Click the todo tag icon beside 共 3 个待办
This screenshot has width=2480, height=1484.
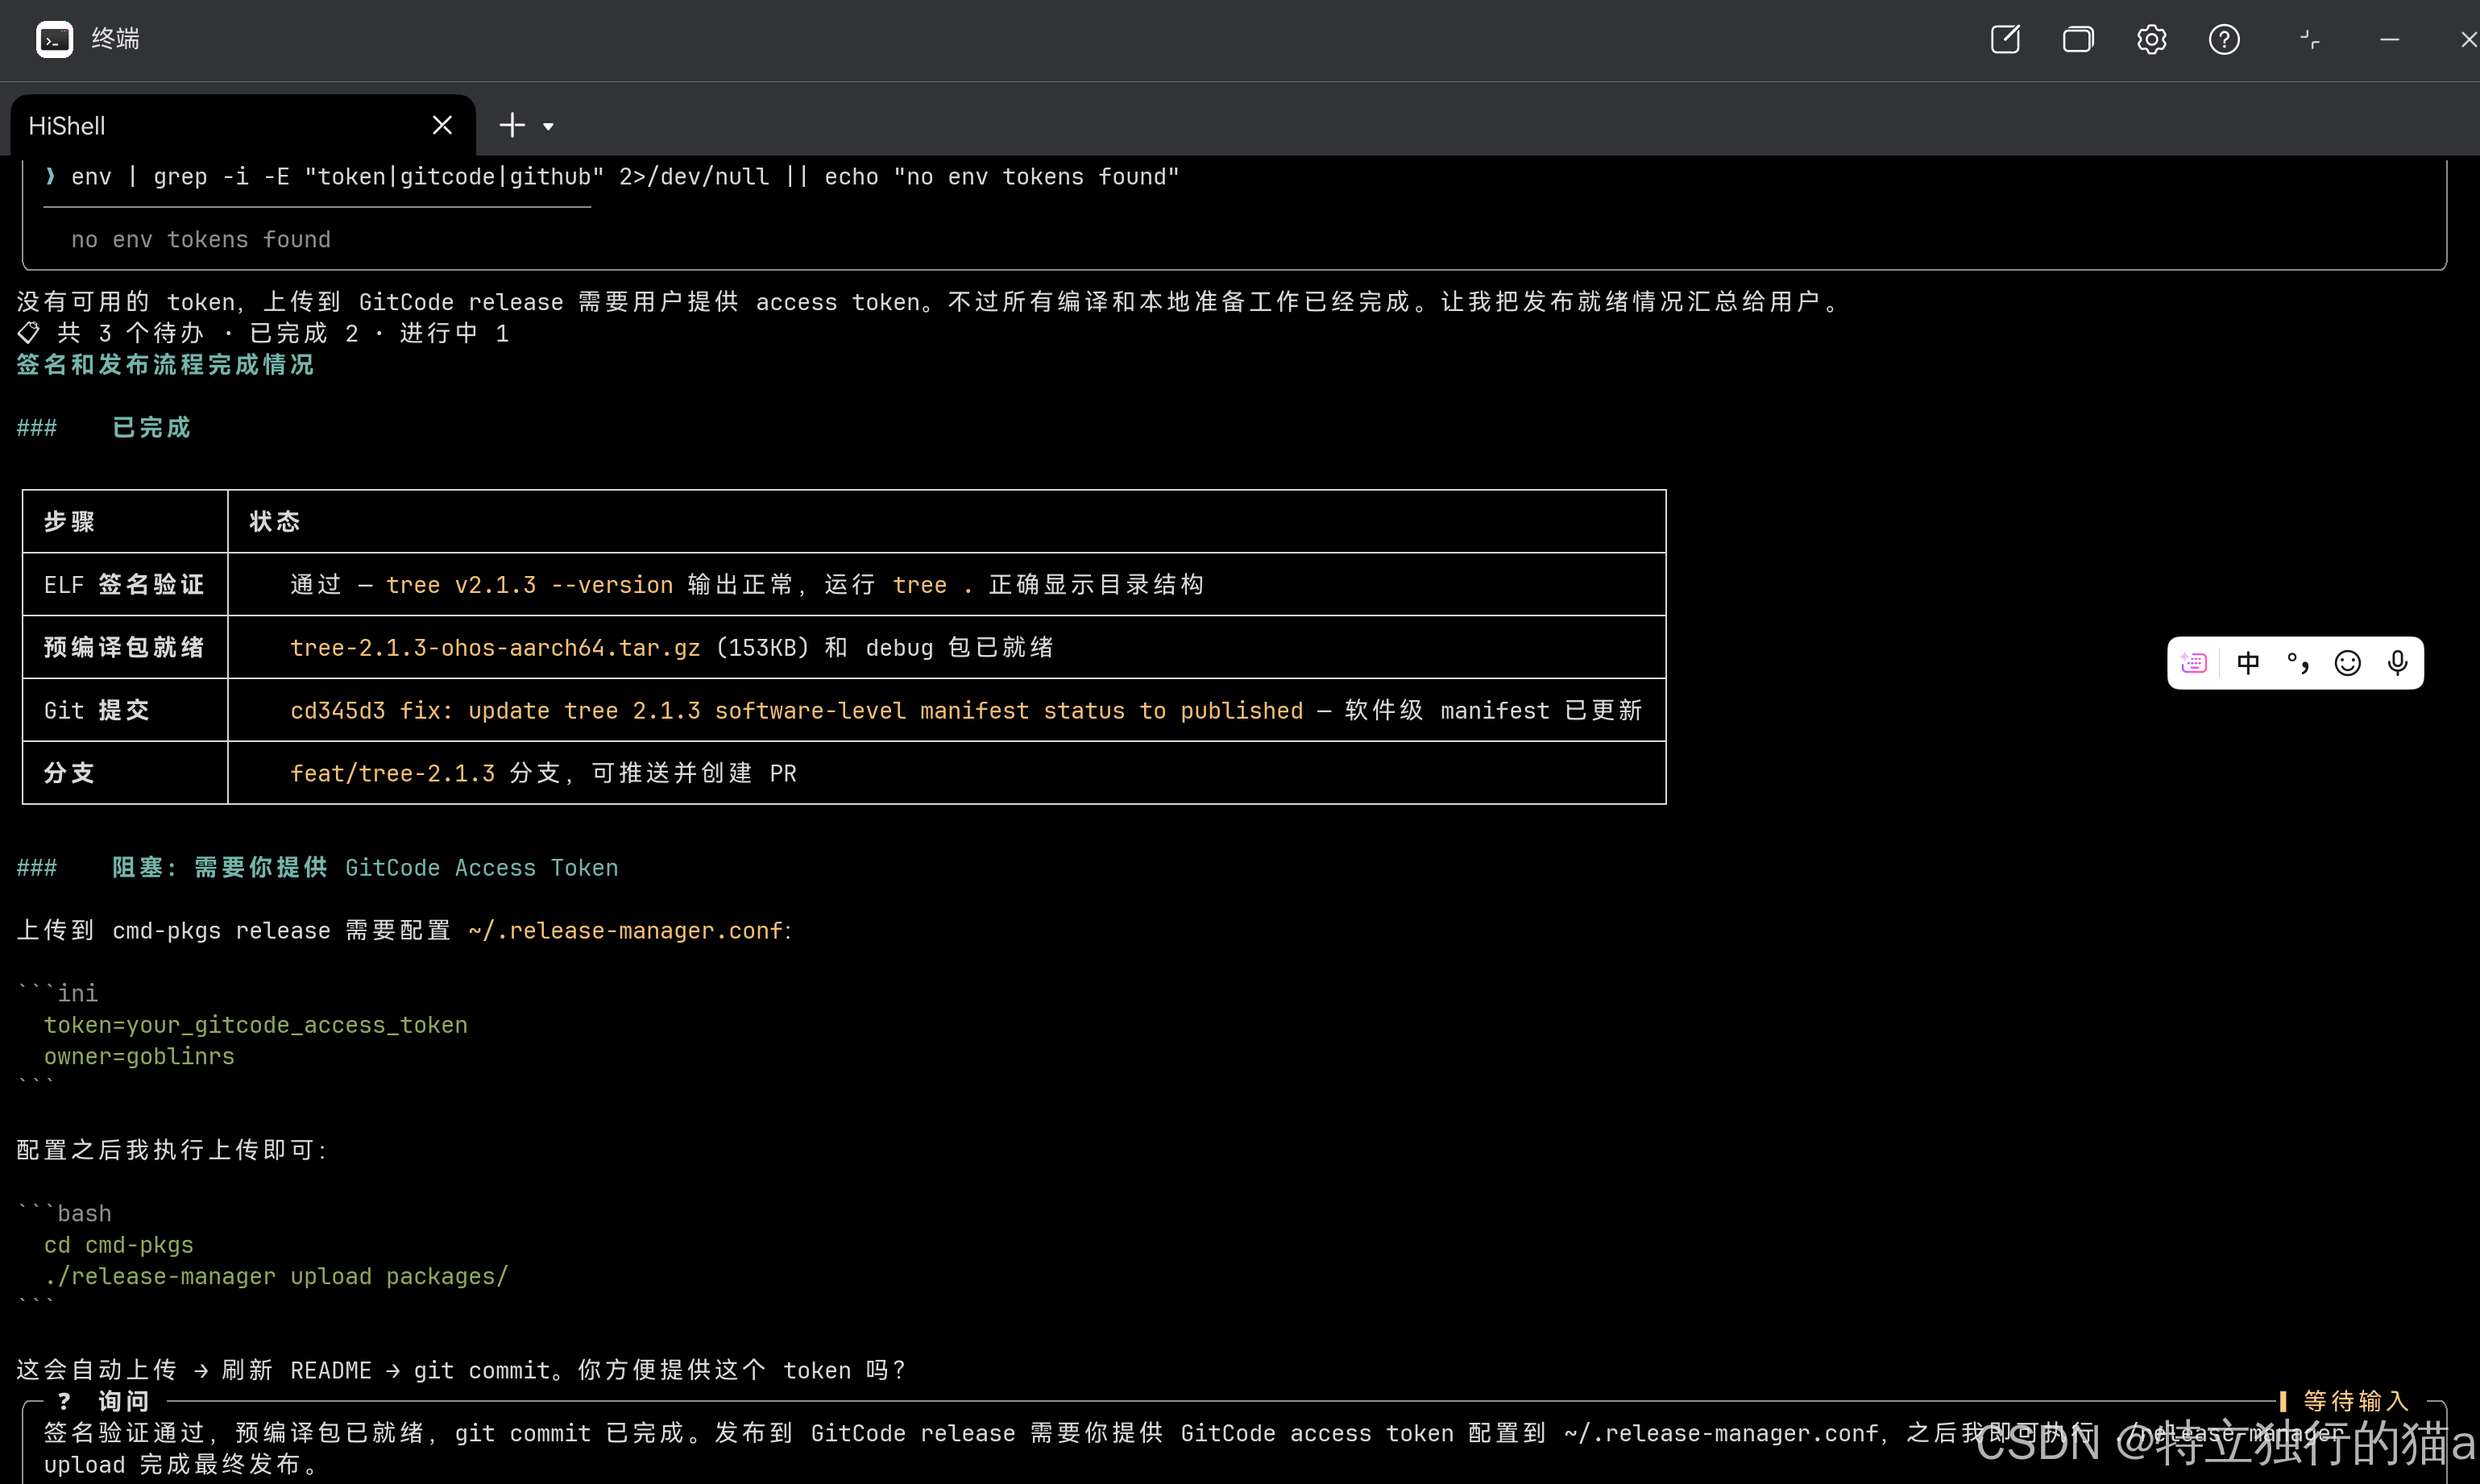pyautogui.click(x=29, y=333)
